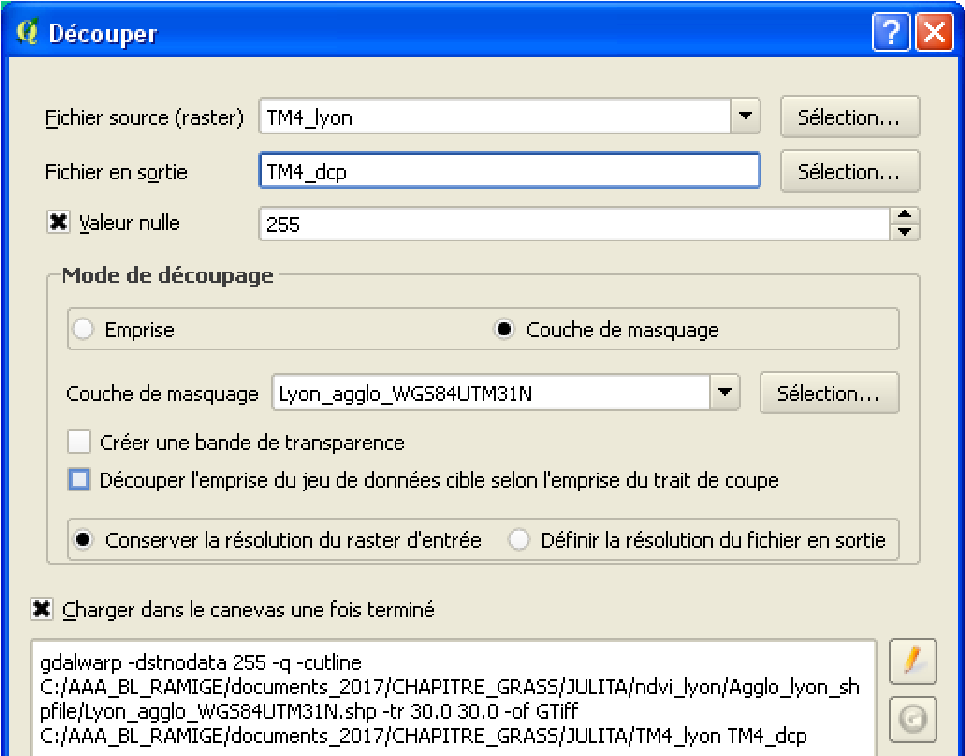Open the Couche de masquage dropdown arrow
Viewport: 965px width, 756px height.
(724, 392)
